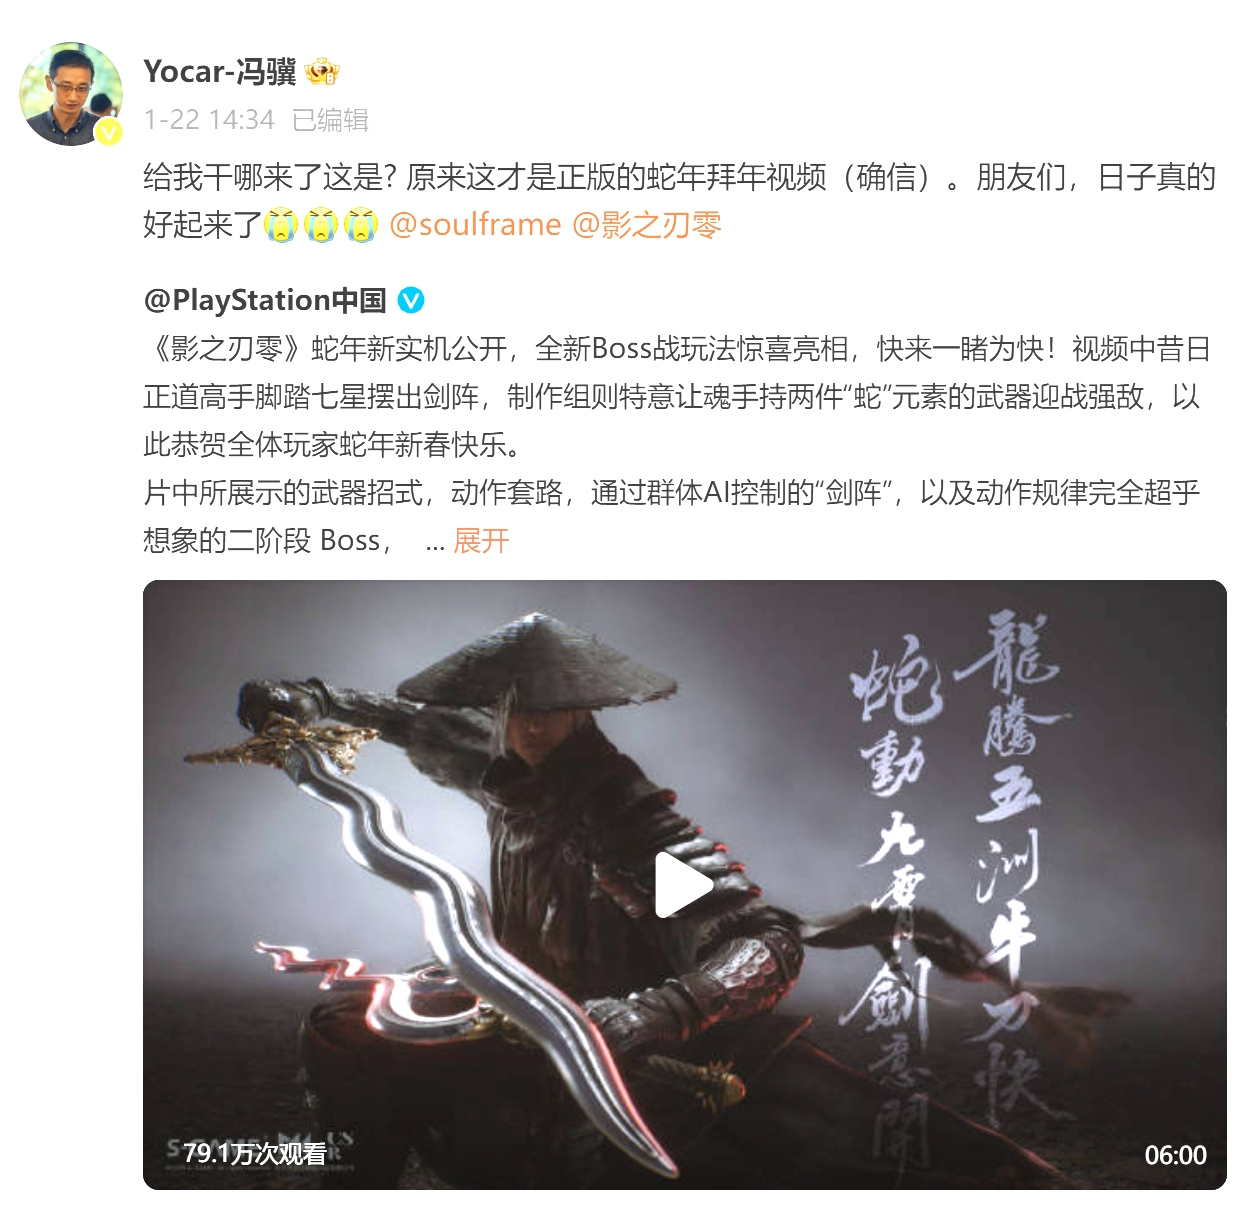Image resolution: width=1249 pixels, height=1215 pixels.
Task: Click the first crying emoji
Action: (281, 225)
